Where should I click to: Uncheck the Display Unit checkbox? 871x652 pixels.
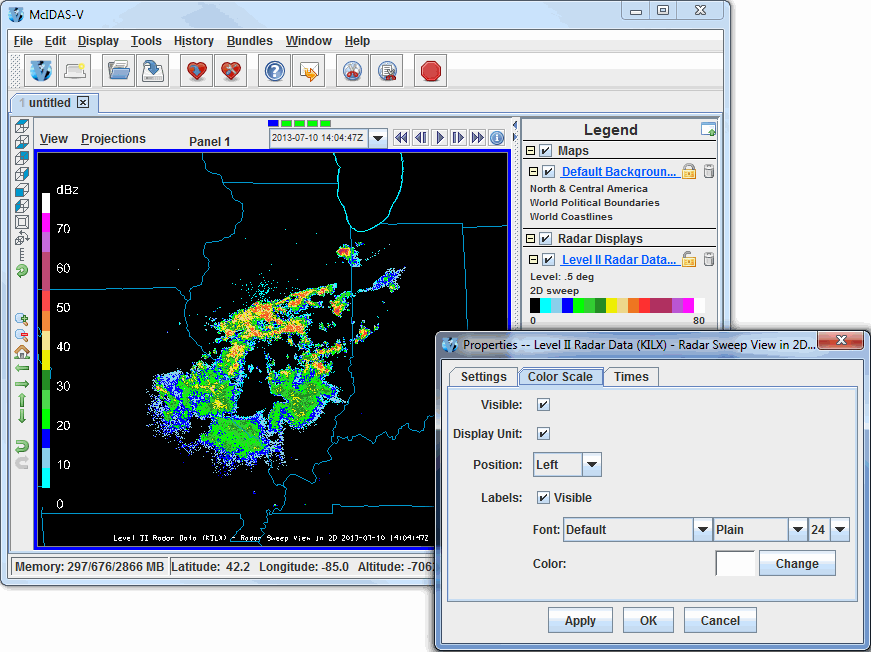point(543,434)
